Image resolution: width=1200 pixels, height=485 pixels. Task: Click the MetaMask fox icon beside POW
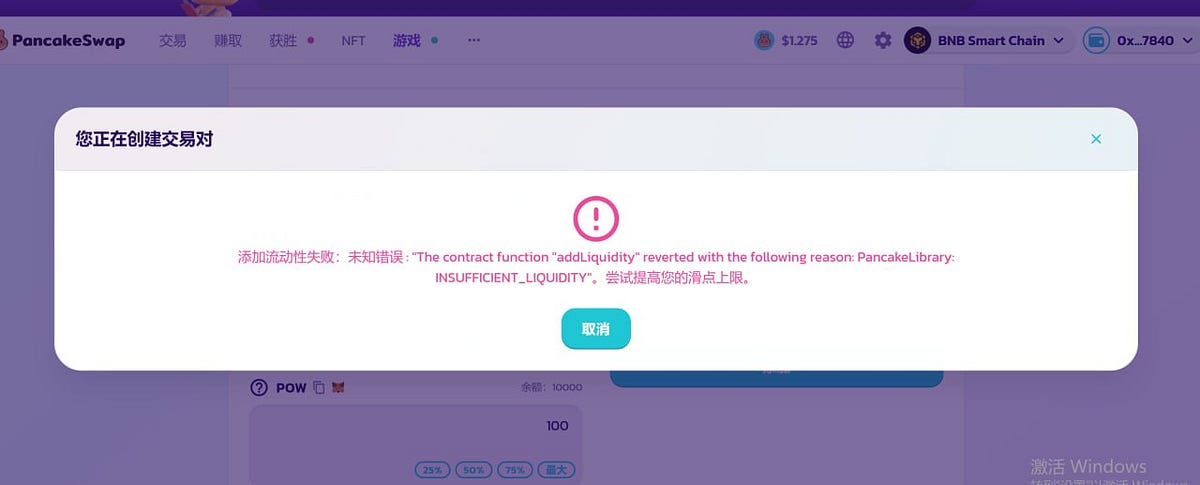338,387
